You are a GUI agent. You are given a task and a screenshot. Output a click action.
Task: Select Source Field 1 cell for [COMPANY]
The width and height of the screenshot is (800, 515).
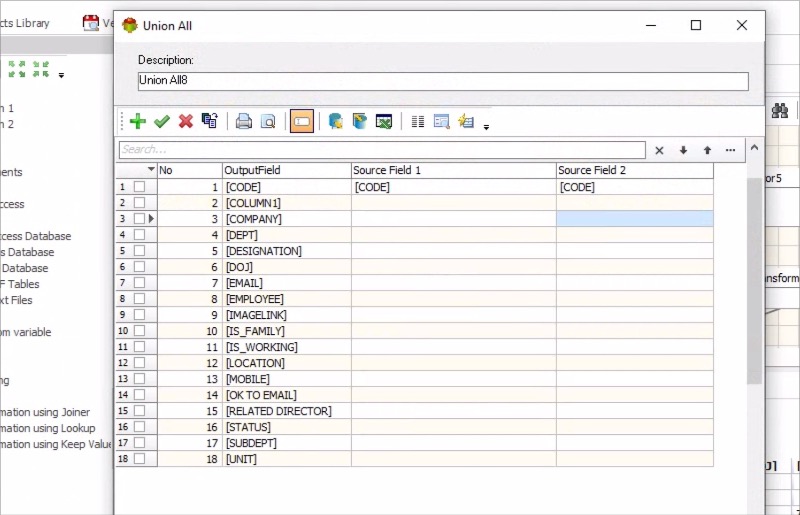(454, 218)
